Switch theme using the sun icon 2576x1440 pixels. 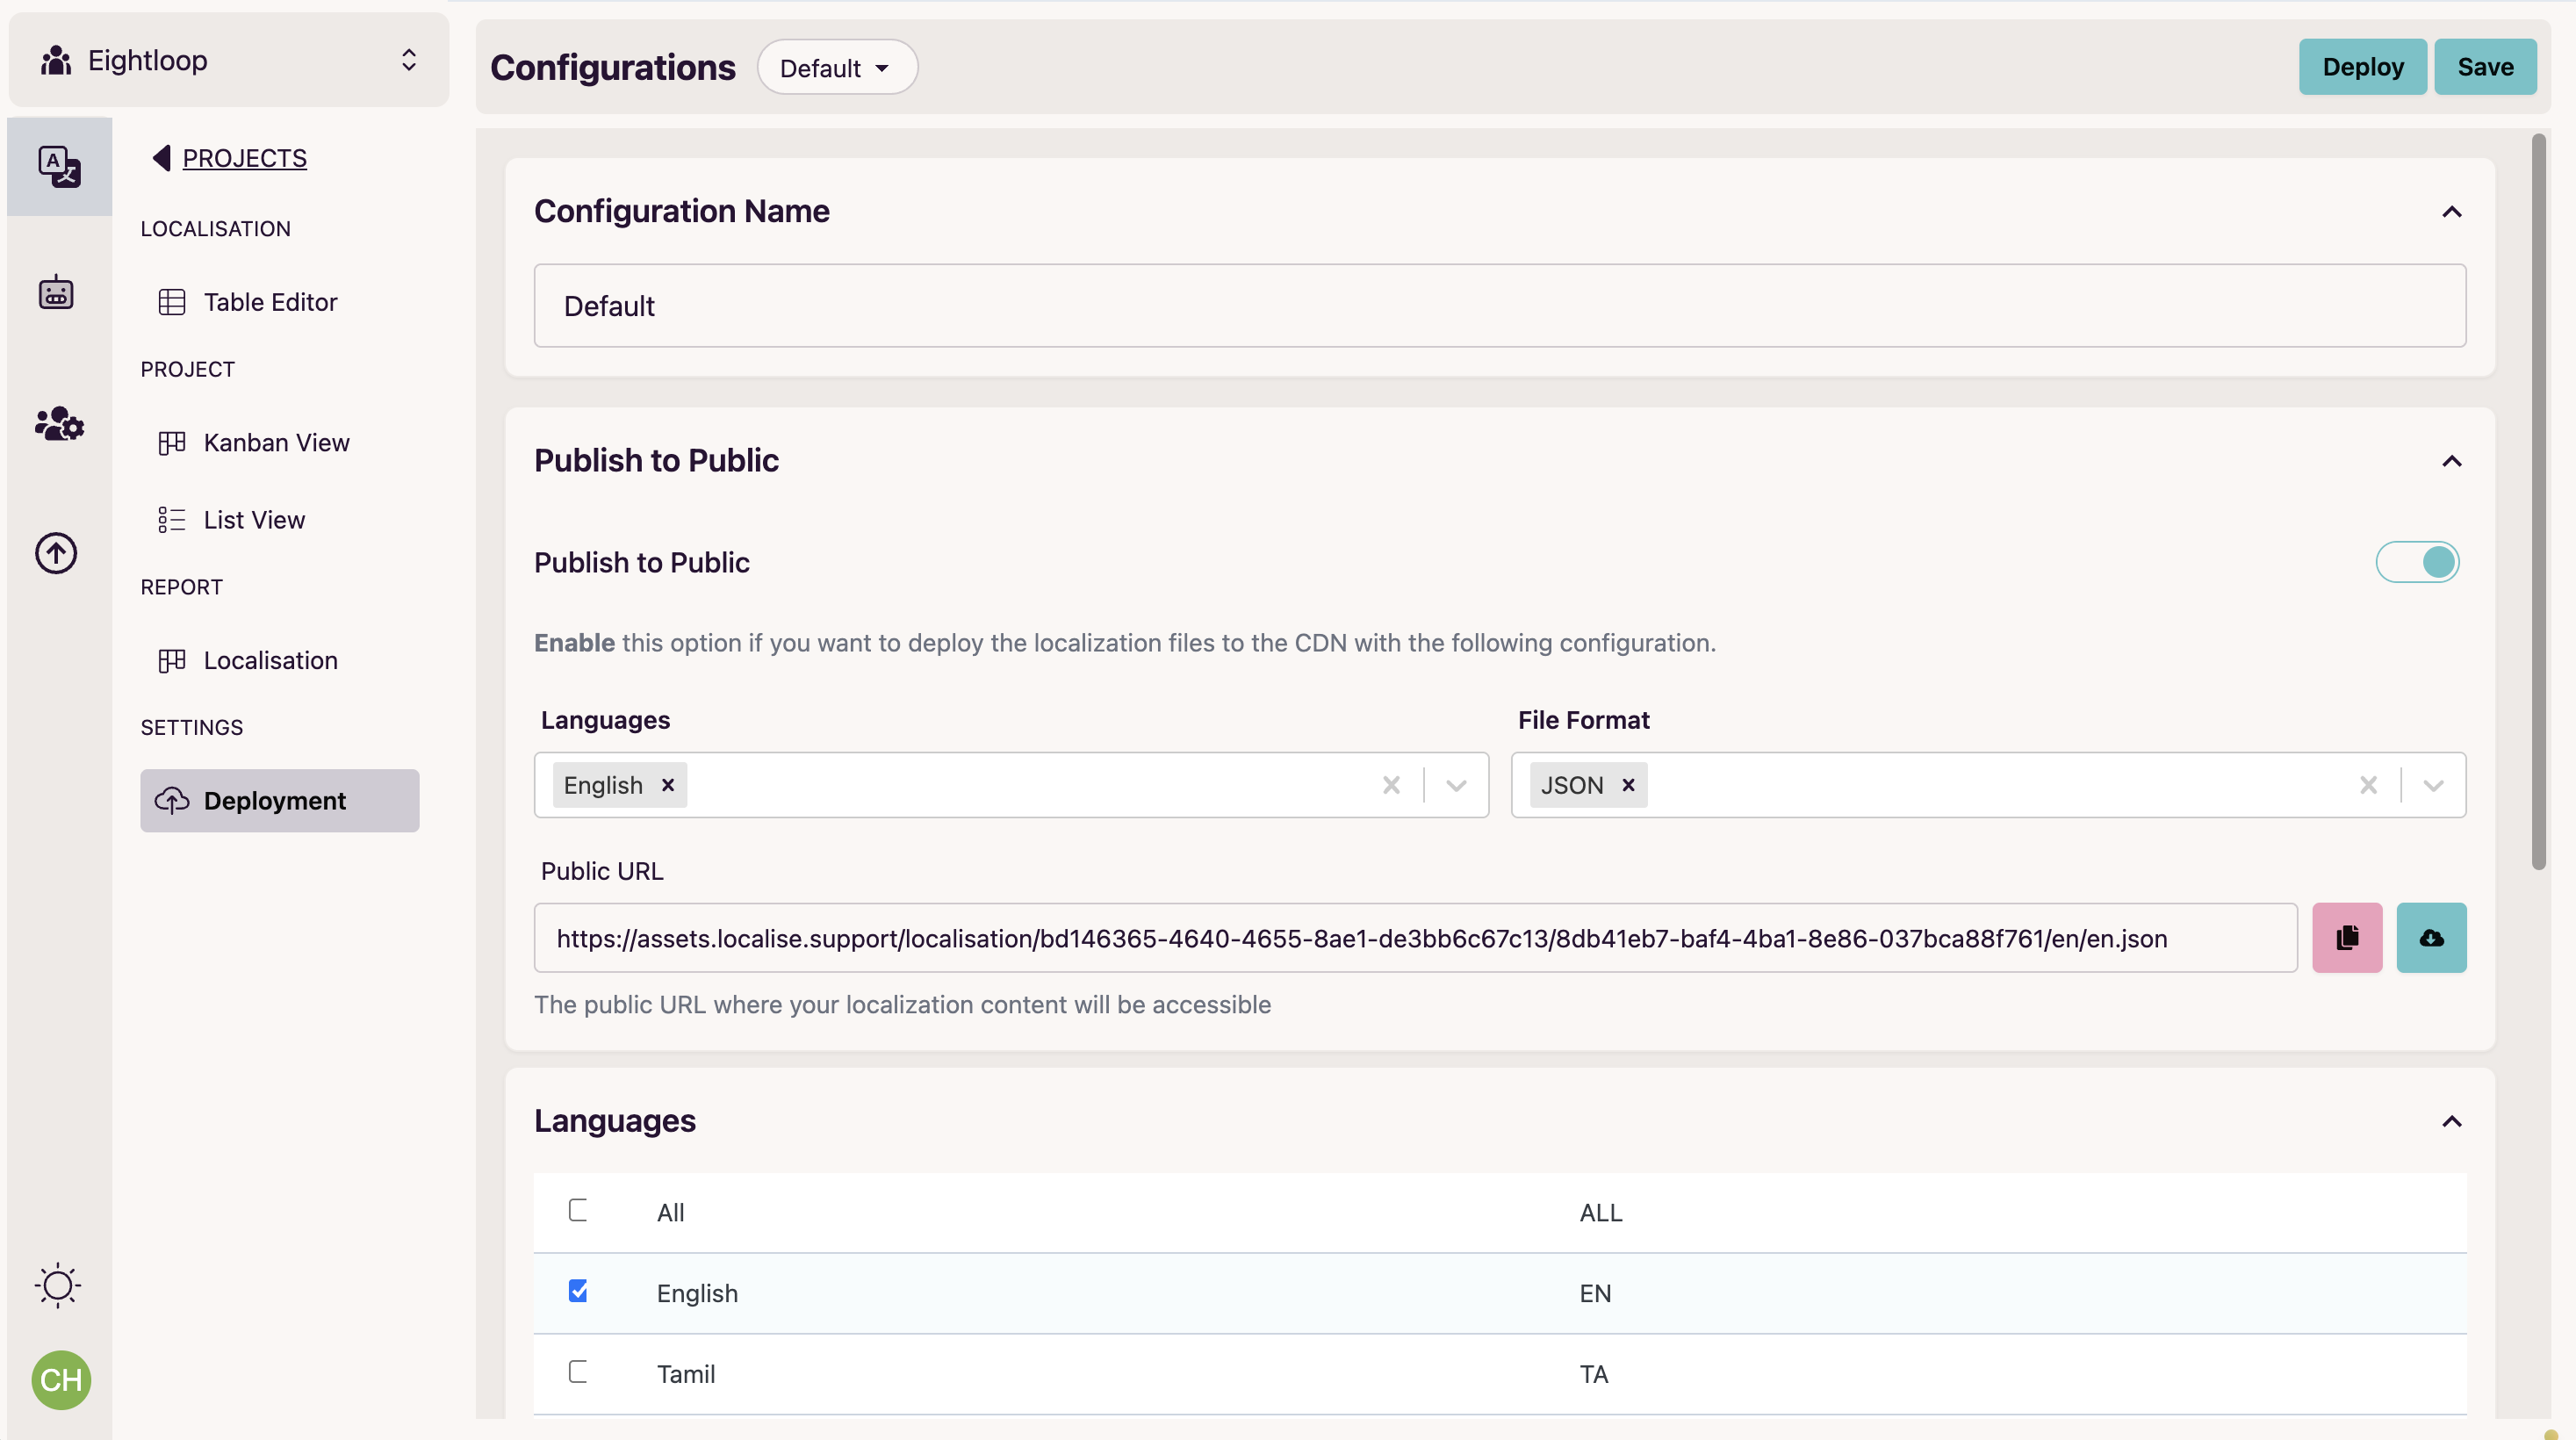coord(57,1285)
